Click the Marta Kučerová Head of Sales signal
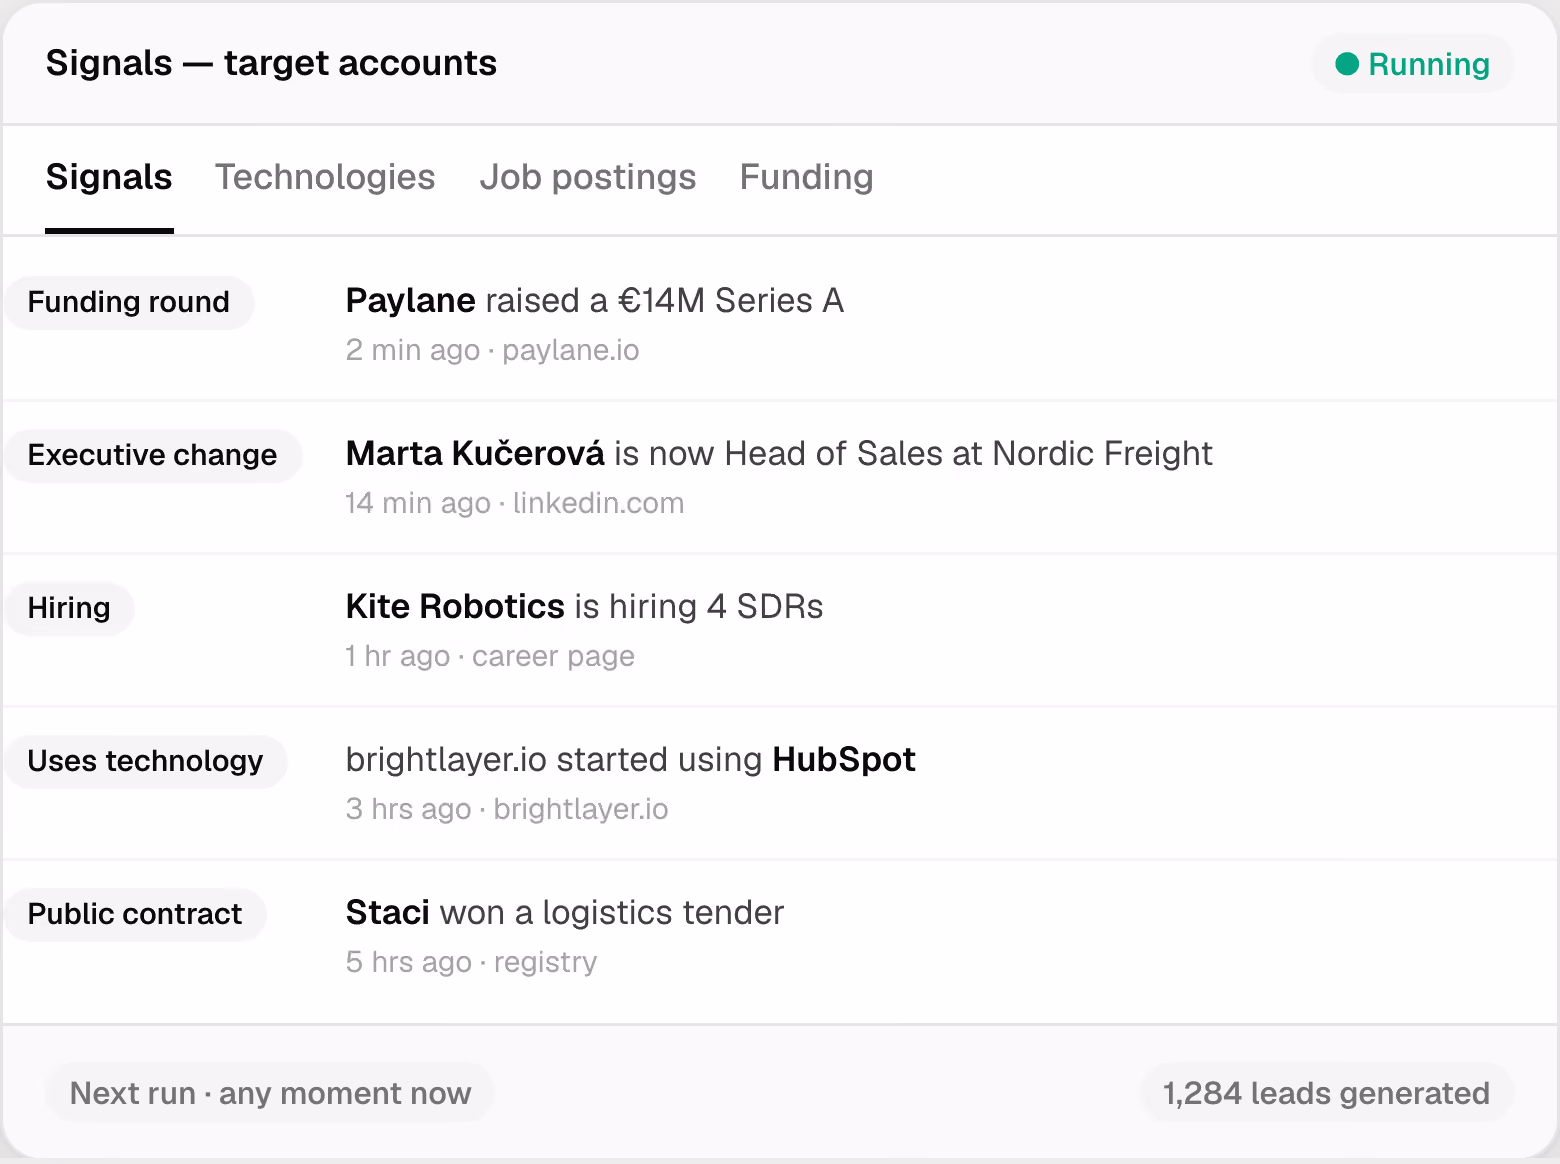Viewport: 1560px width, 1164px height. pos(779,453)
